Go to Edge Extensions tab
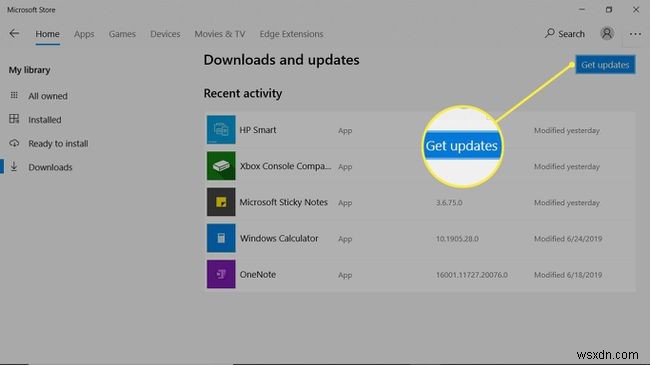This screenshot has height=365, width=650. 291,34
